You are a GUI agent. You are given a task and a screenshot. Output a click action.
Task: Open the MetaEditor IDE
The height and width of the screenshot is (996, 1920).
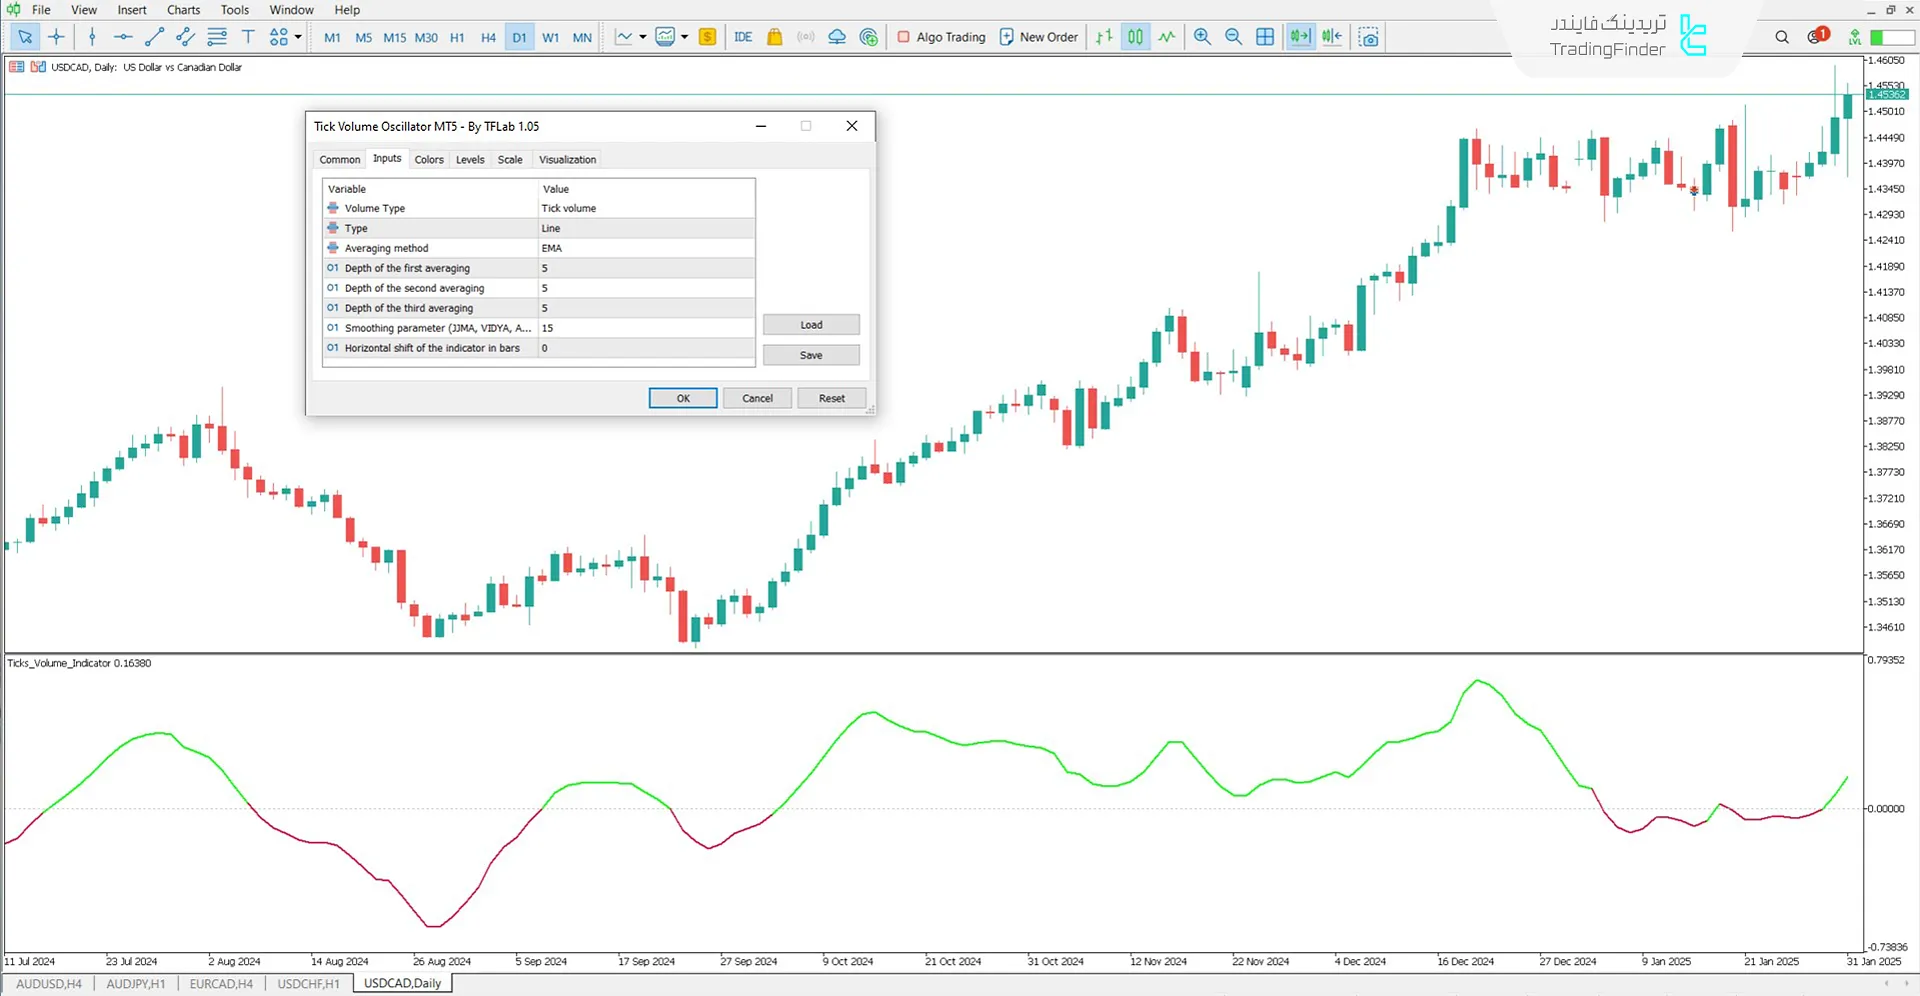point(743,37)
